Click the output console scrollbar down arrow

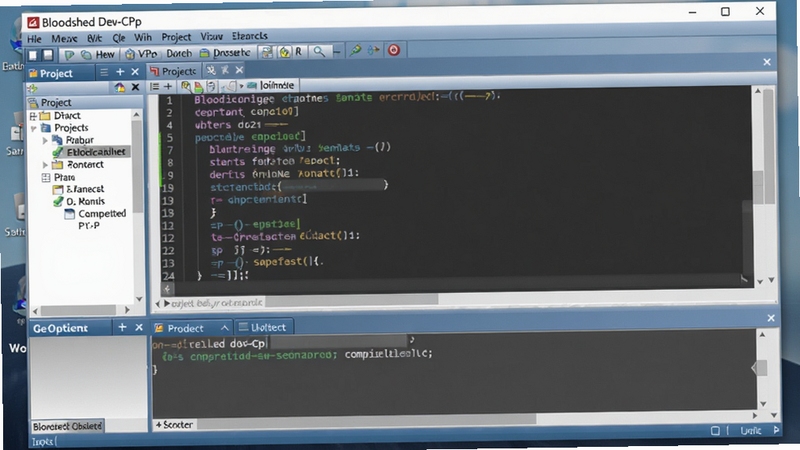click(x=763, y=404)
